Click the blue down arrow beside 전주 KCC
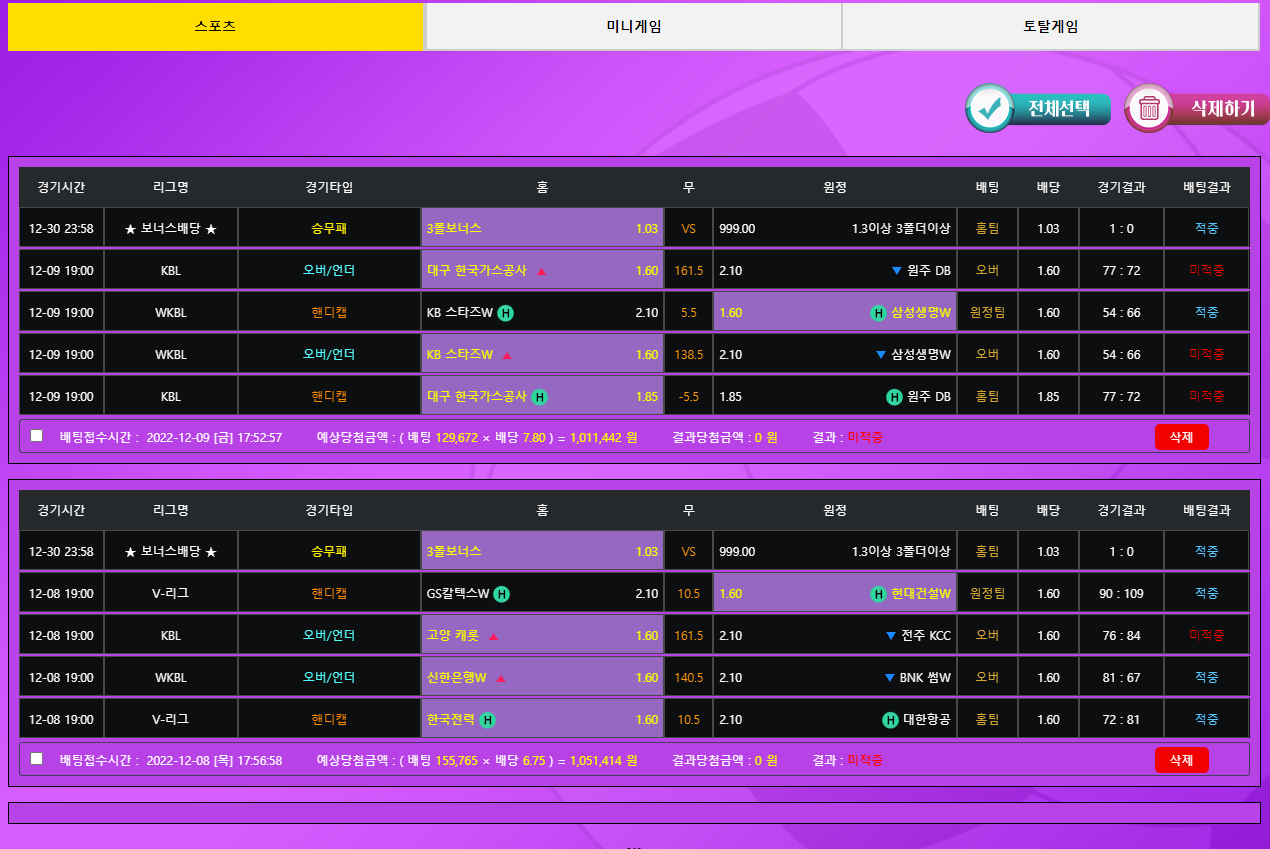The width and height of the screenshot is (1270, 849). (x=890, y=636)
